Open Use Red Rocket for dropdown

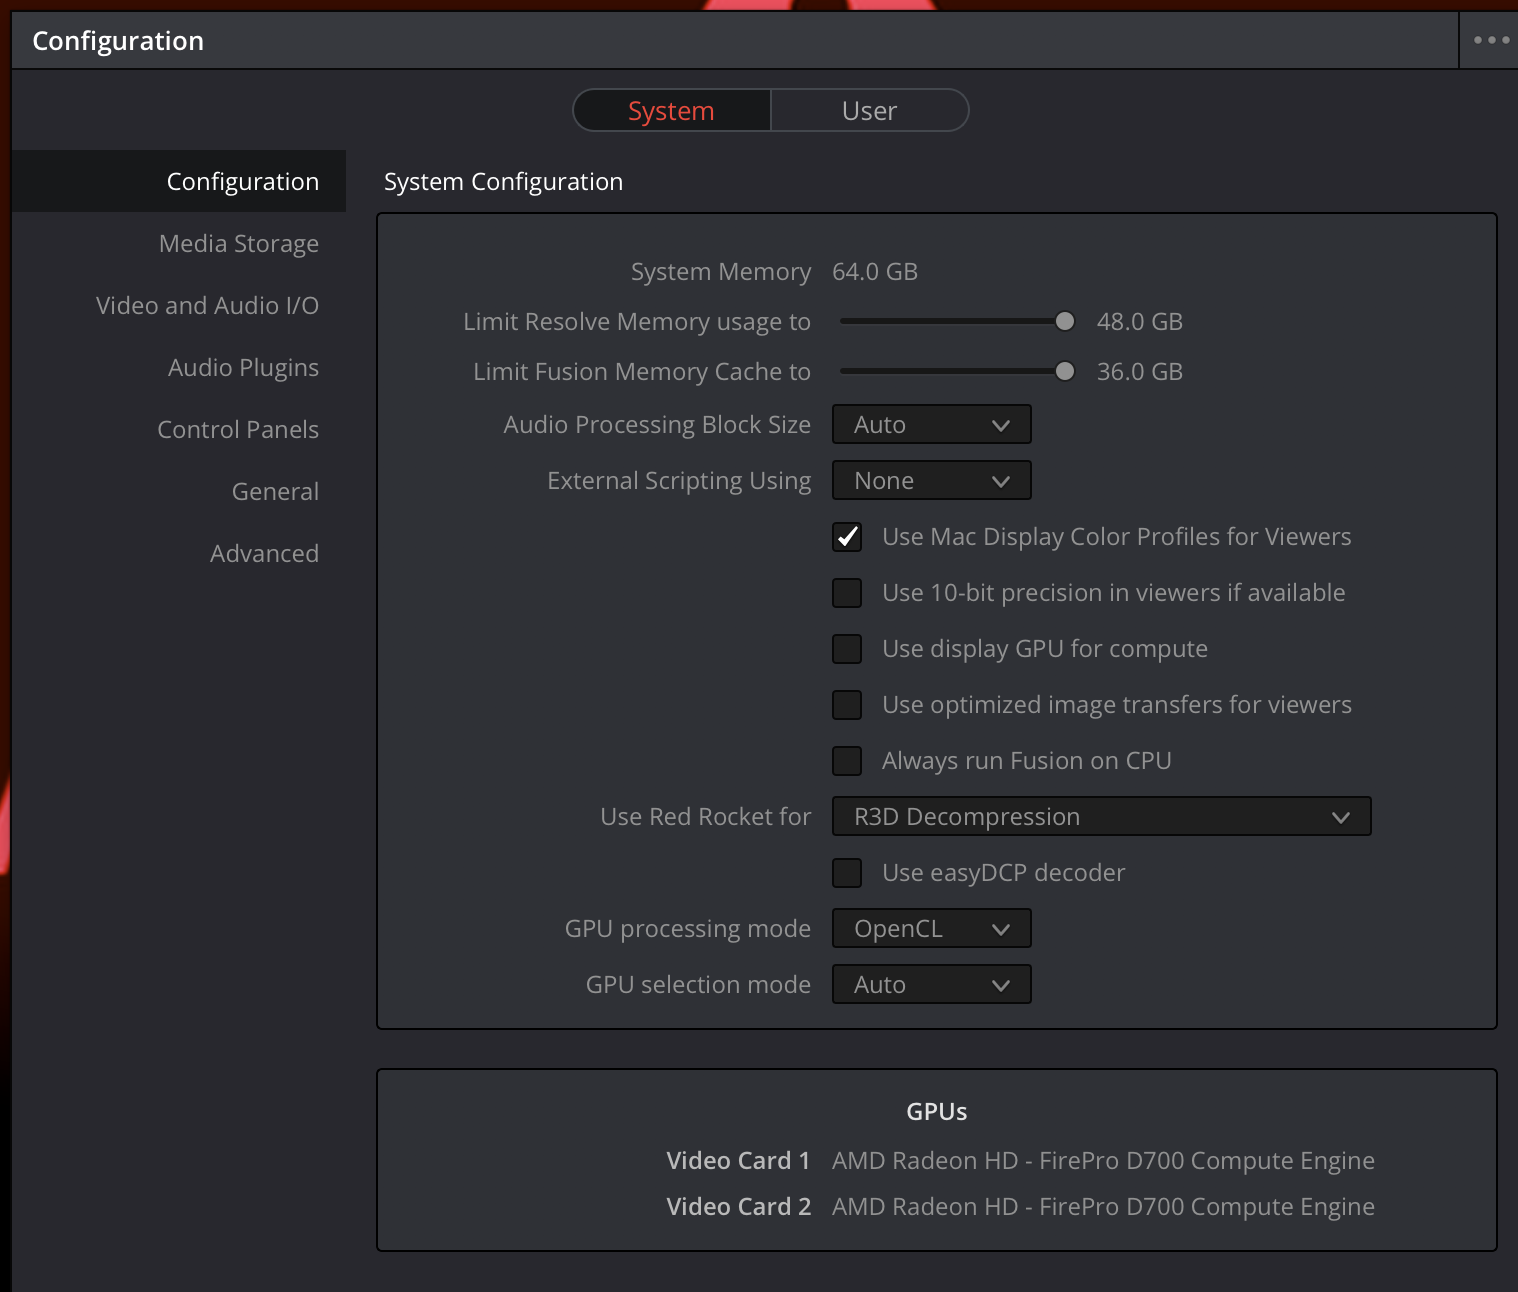1101,816
